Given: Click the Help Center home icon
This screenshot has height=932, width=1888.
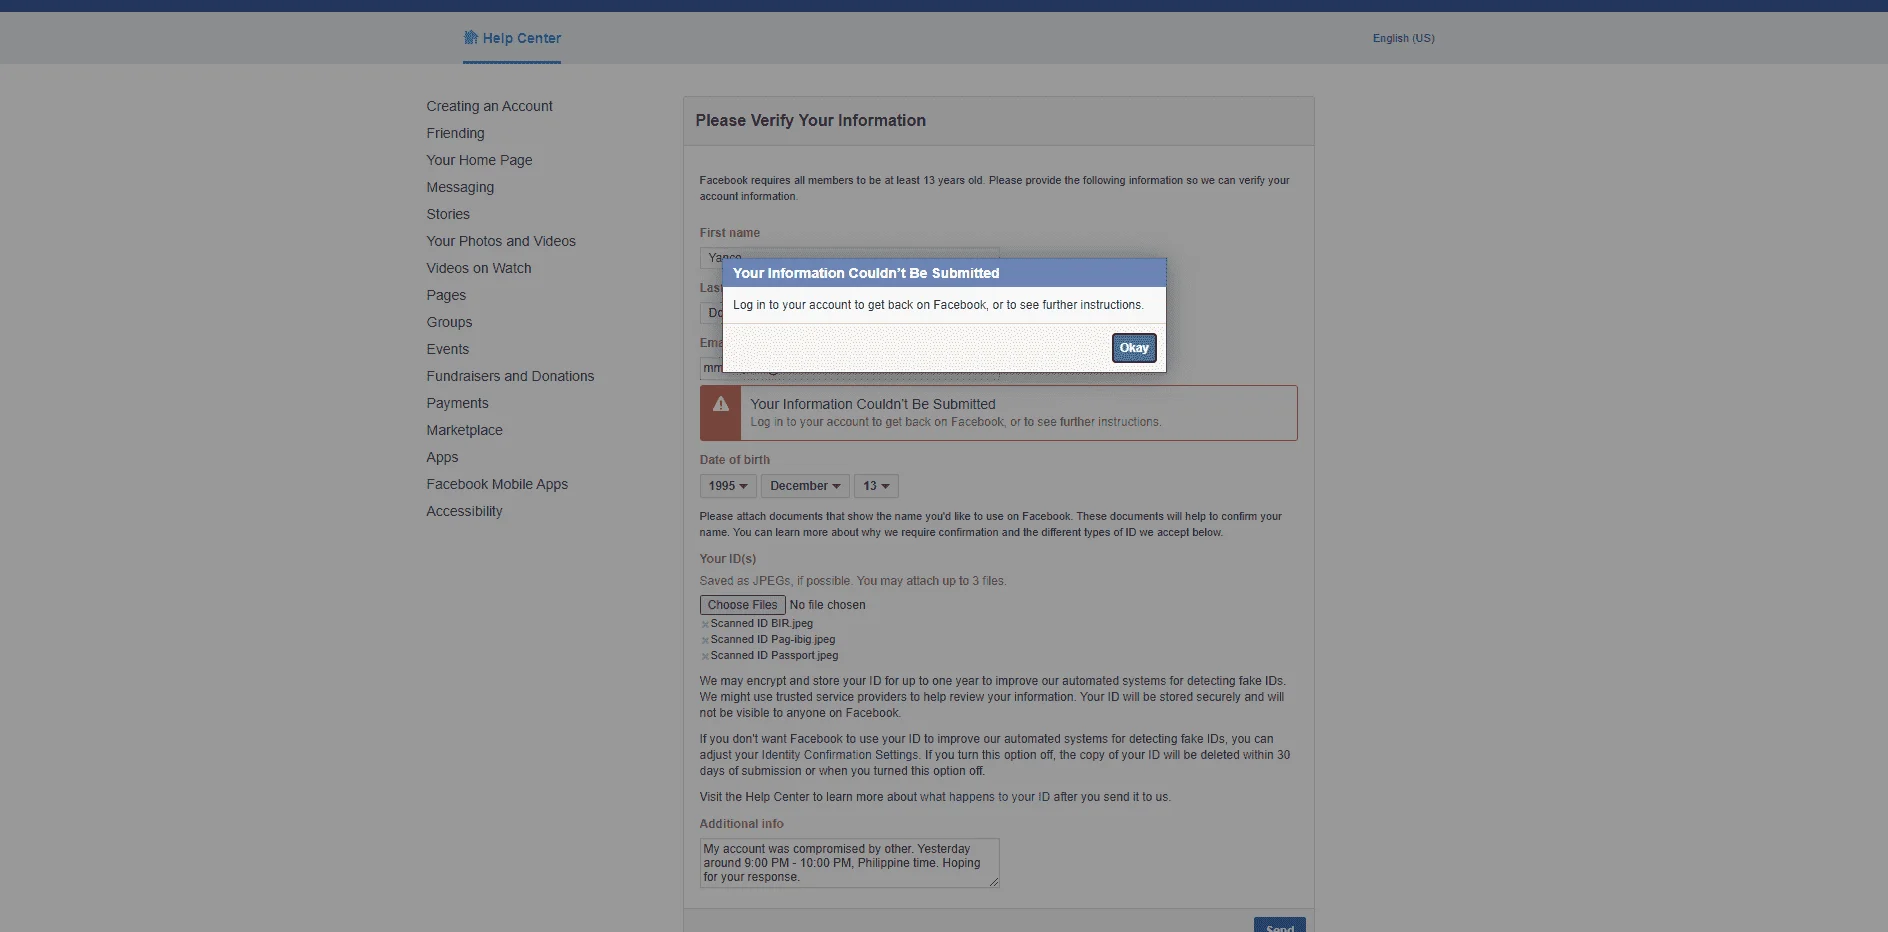Looking at the screenshot, I should (x=470, y=38).
